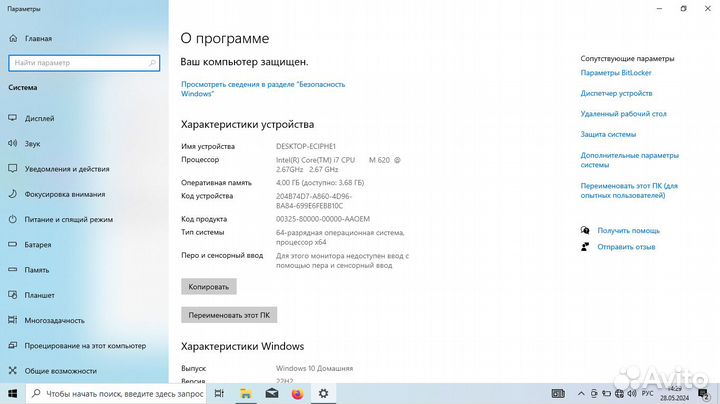The width and height of the screenshot is (720, 404).
Task: Click the Копировать button
Action: click(x=208, y=286)
